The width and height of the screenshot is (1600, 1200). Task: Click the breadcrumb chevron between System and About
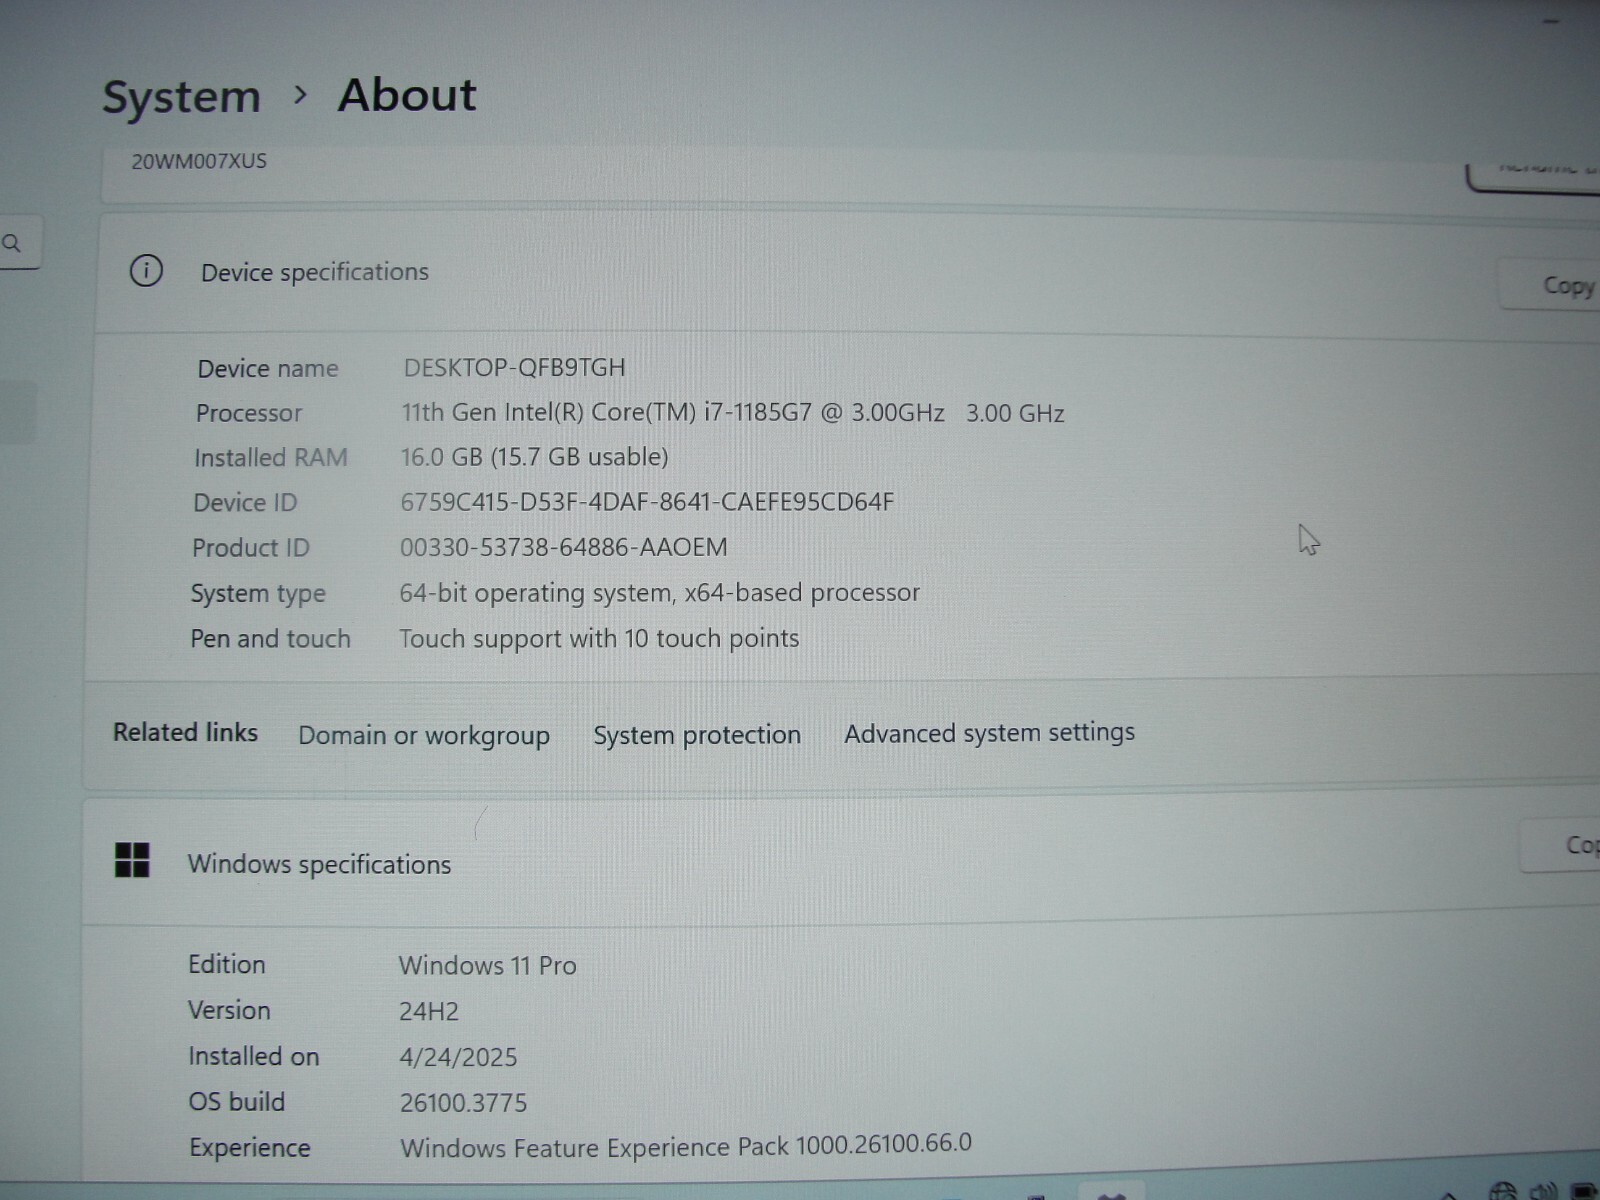pos(300,95)
